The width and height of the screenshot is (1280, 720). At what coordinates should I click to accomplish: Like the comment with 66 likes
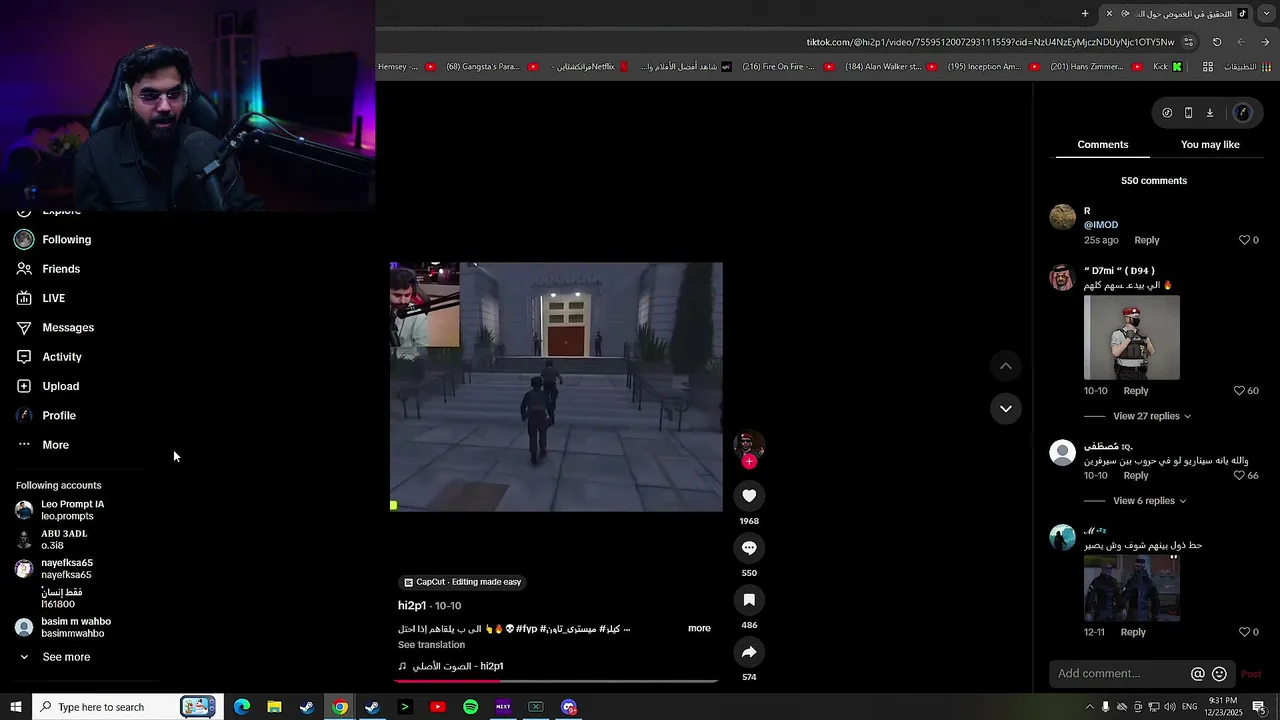(x=1239, y=476)
